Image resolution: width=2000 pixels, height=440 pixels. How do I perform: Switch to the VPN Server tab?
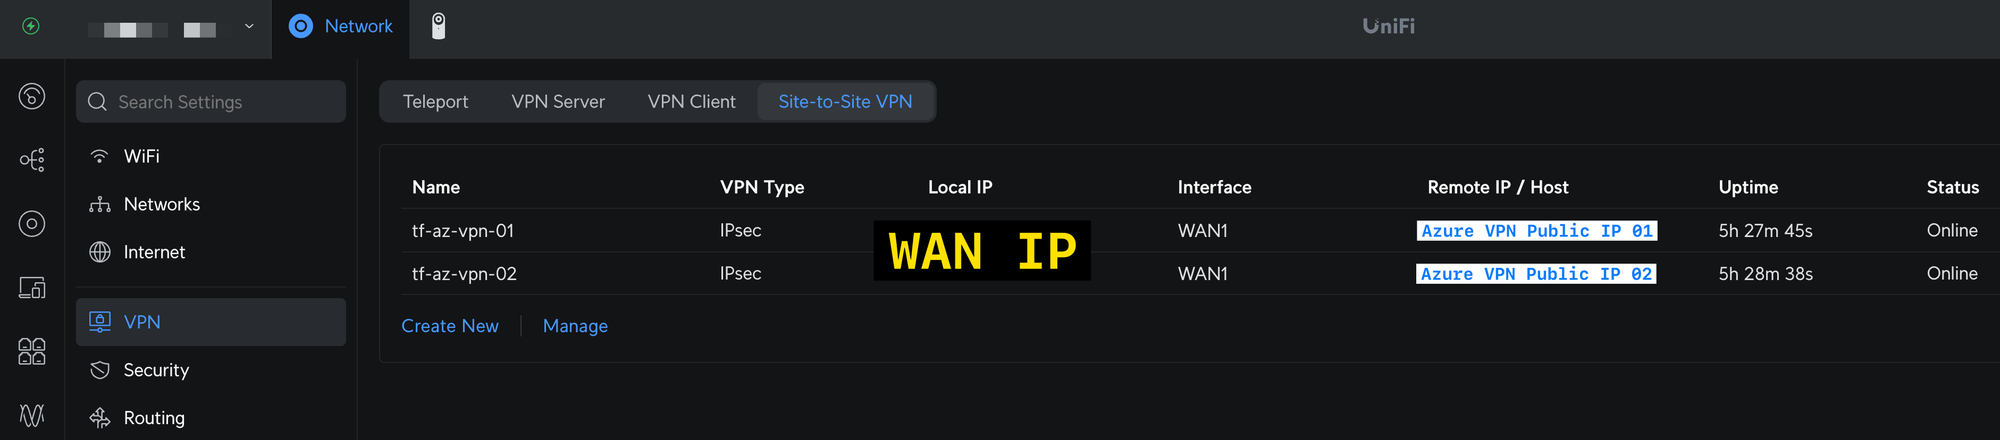pyautogui.click(x=558, y=102)
